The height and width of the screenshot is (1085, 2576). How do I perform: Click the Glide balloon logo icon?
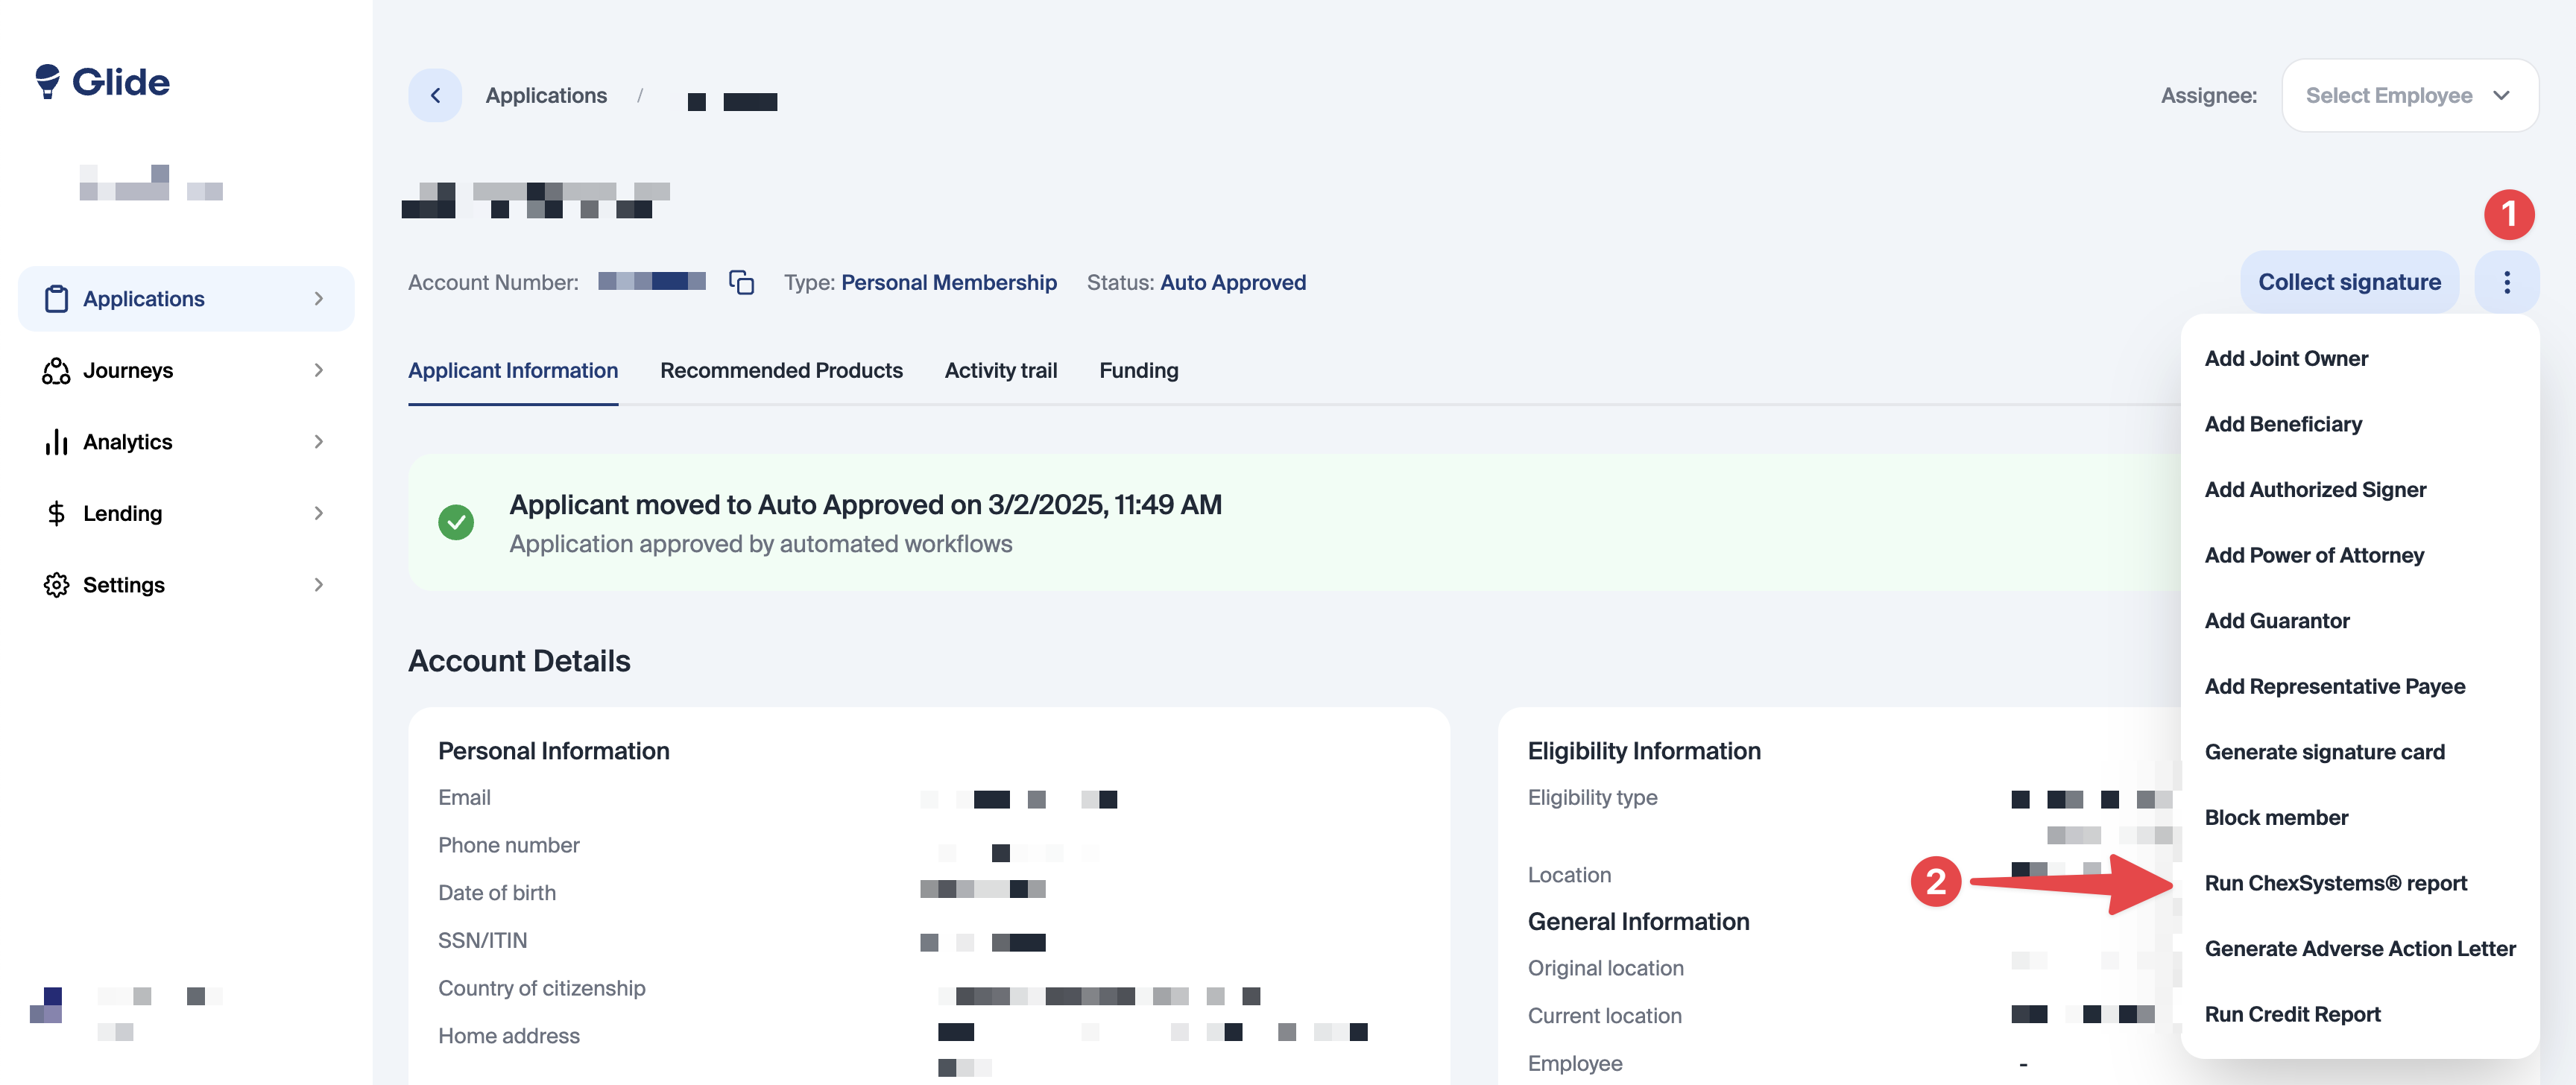(47, 81)
